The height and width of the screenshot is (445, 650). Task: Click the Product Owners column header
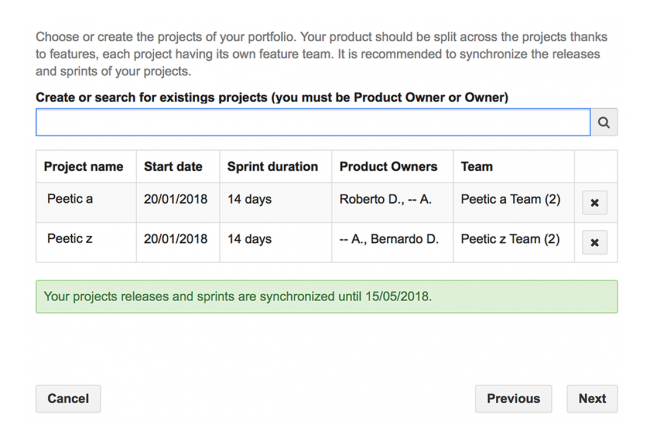[389, 167]
